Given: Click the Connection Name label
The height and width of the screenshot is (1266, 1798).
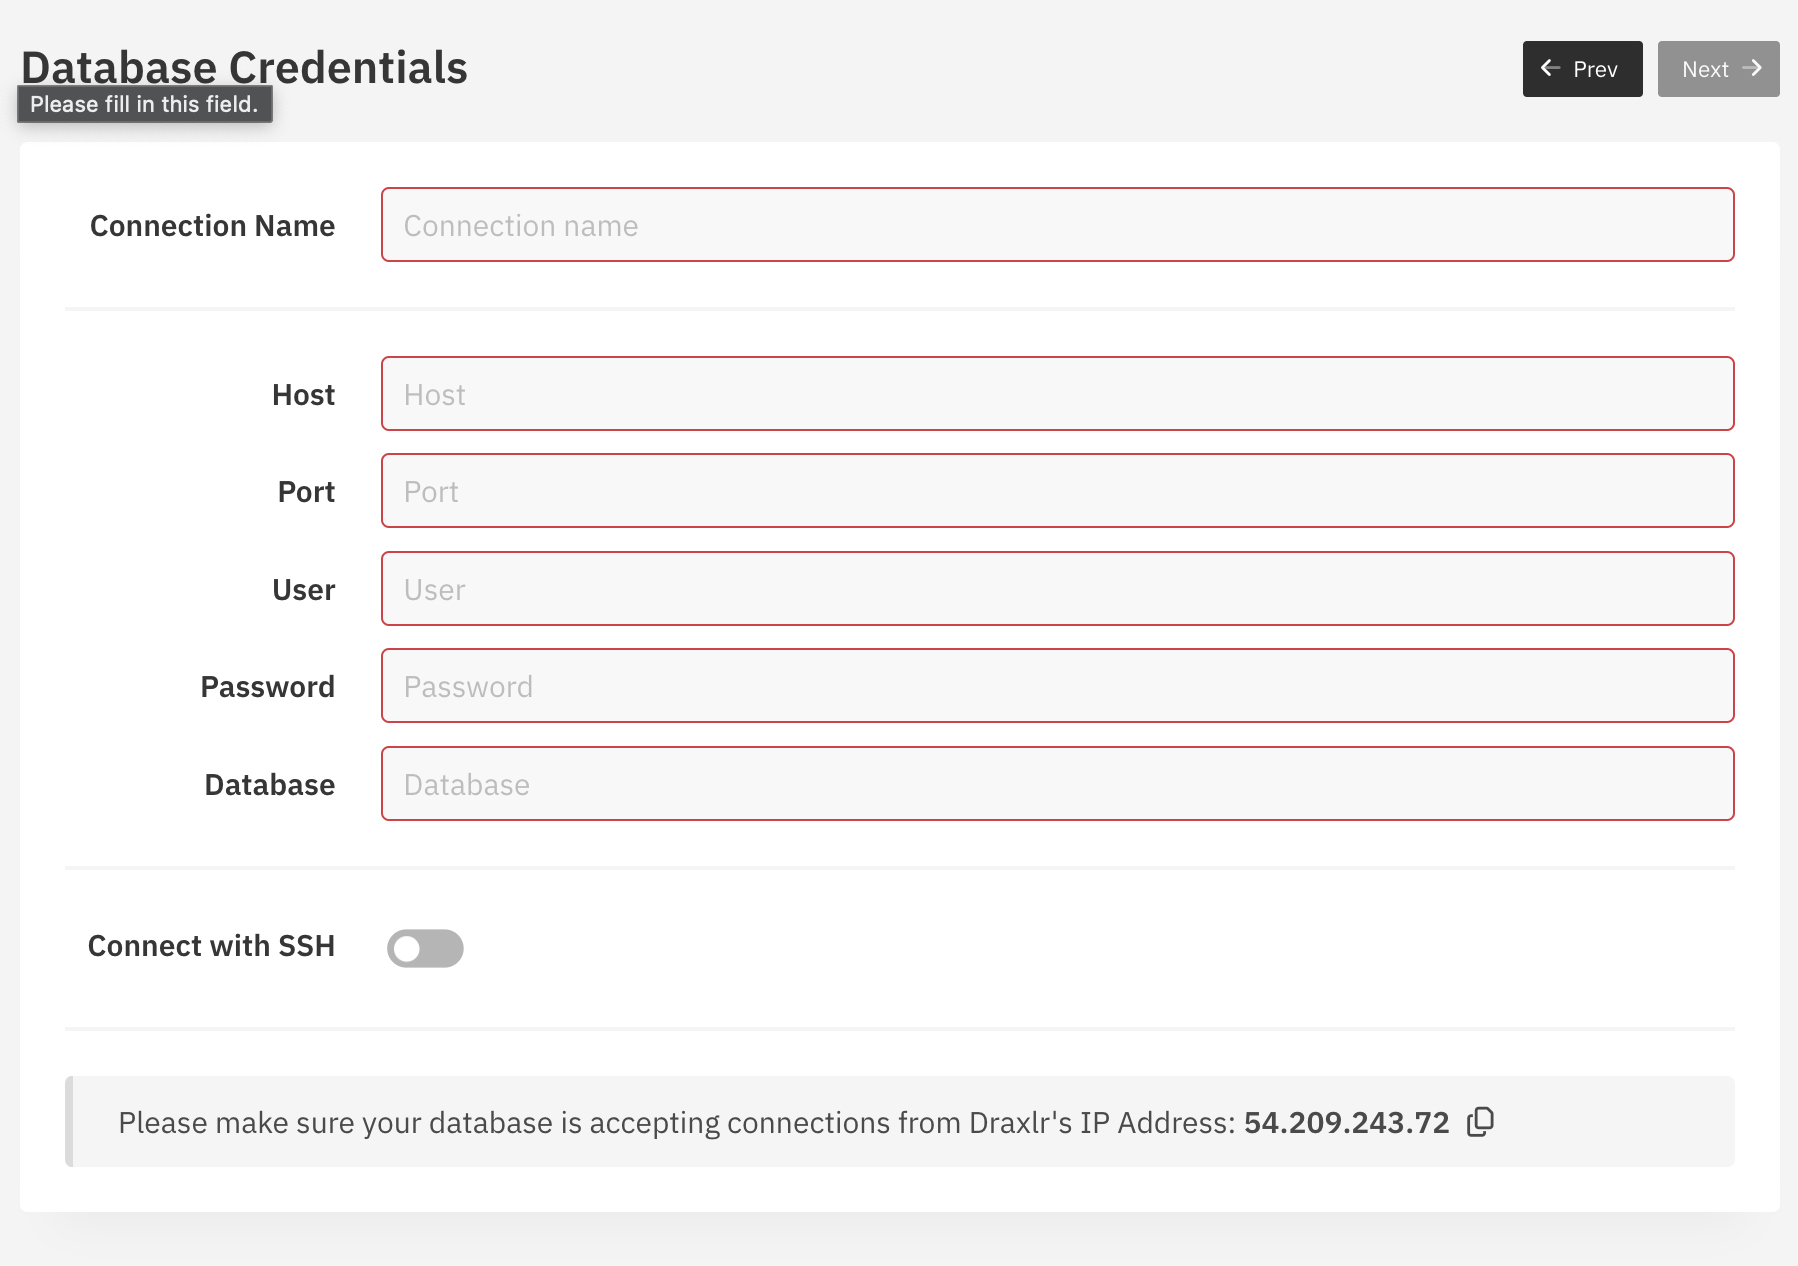Looking at the screenshot, I should click(x=212, y=225).
